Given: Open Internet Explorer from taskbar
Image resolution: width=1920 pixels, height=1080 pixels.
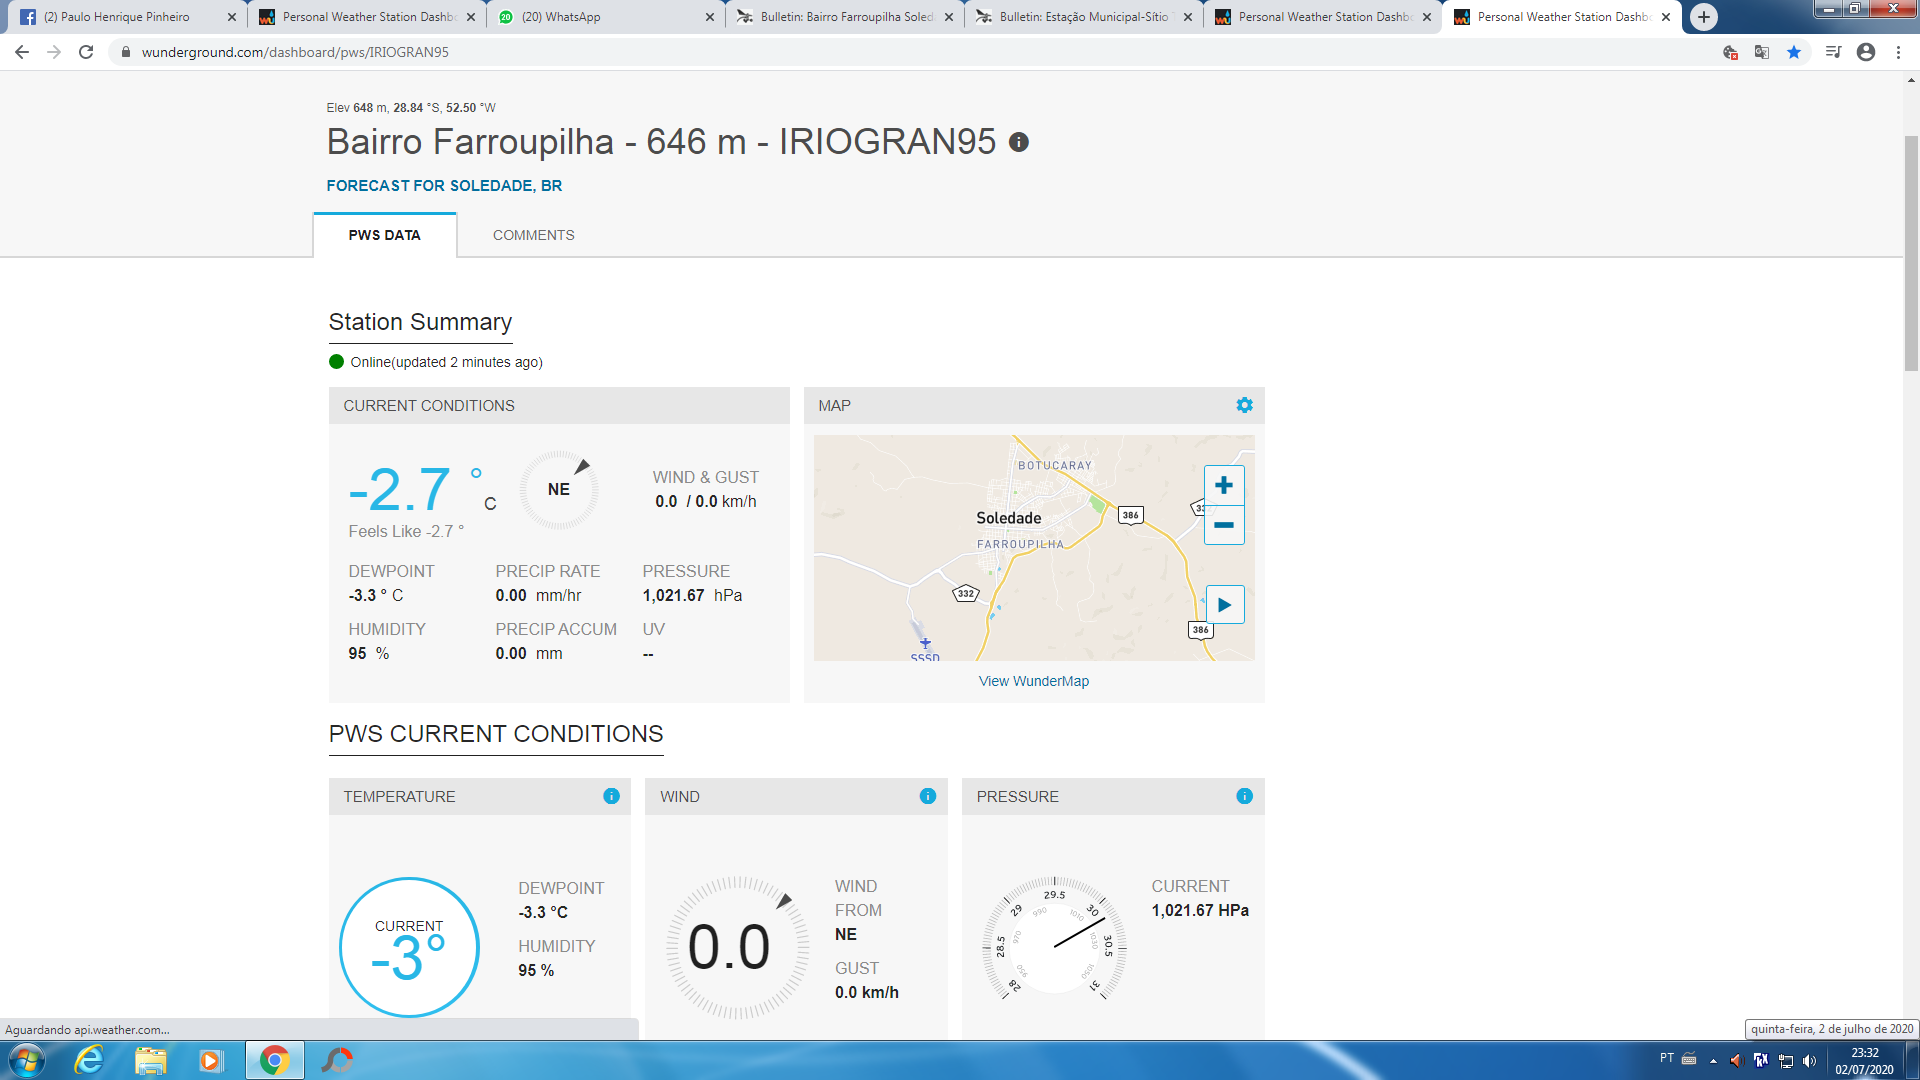Looking at the screenshot, I should click(89, 1060).
